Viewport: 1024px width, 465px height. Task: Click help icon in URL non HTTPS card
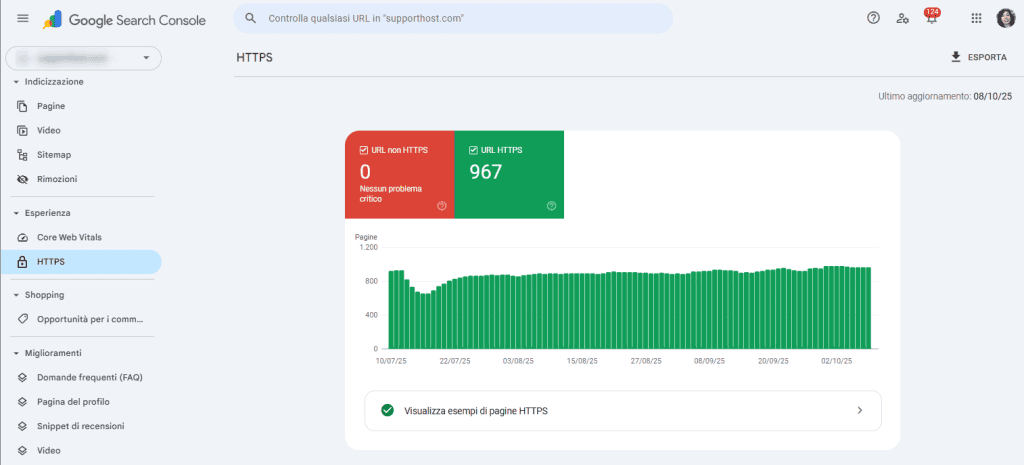coord(442,206)
